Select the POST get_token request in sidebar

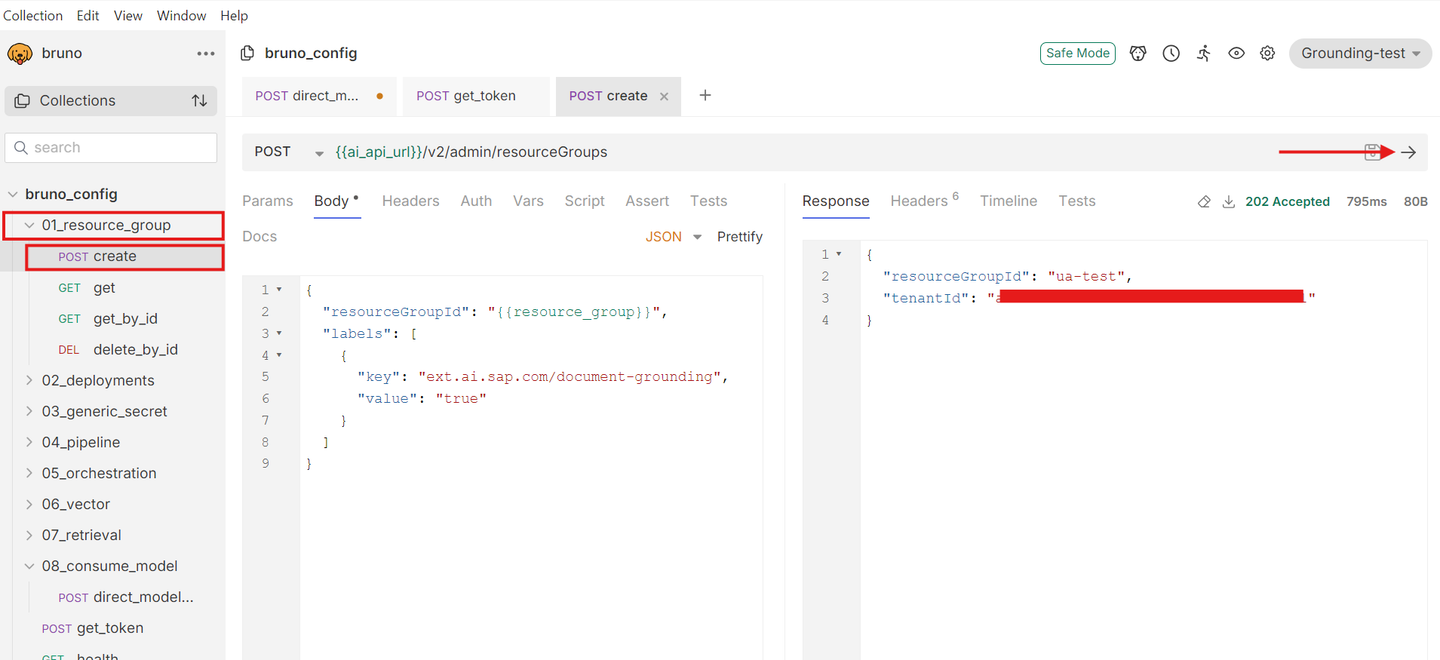coord(92,629)
